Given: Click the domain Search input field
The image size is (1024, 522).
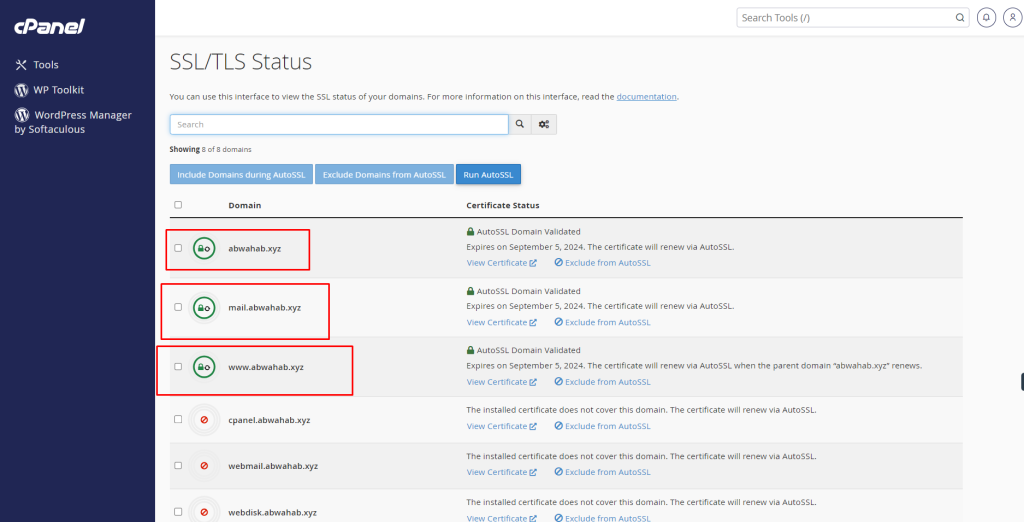Looking at the screenshot, I should [x=339, y=125].
